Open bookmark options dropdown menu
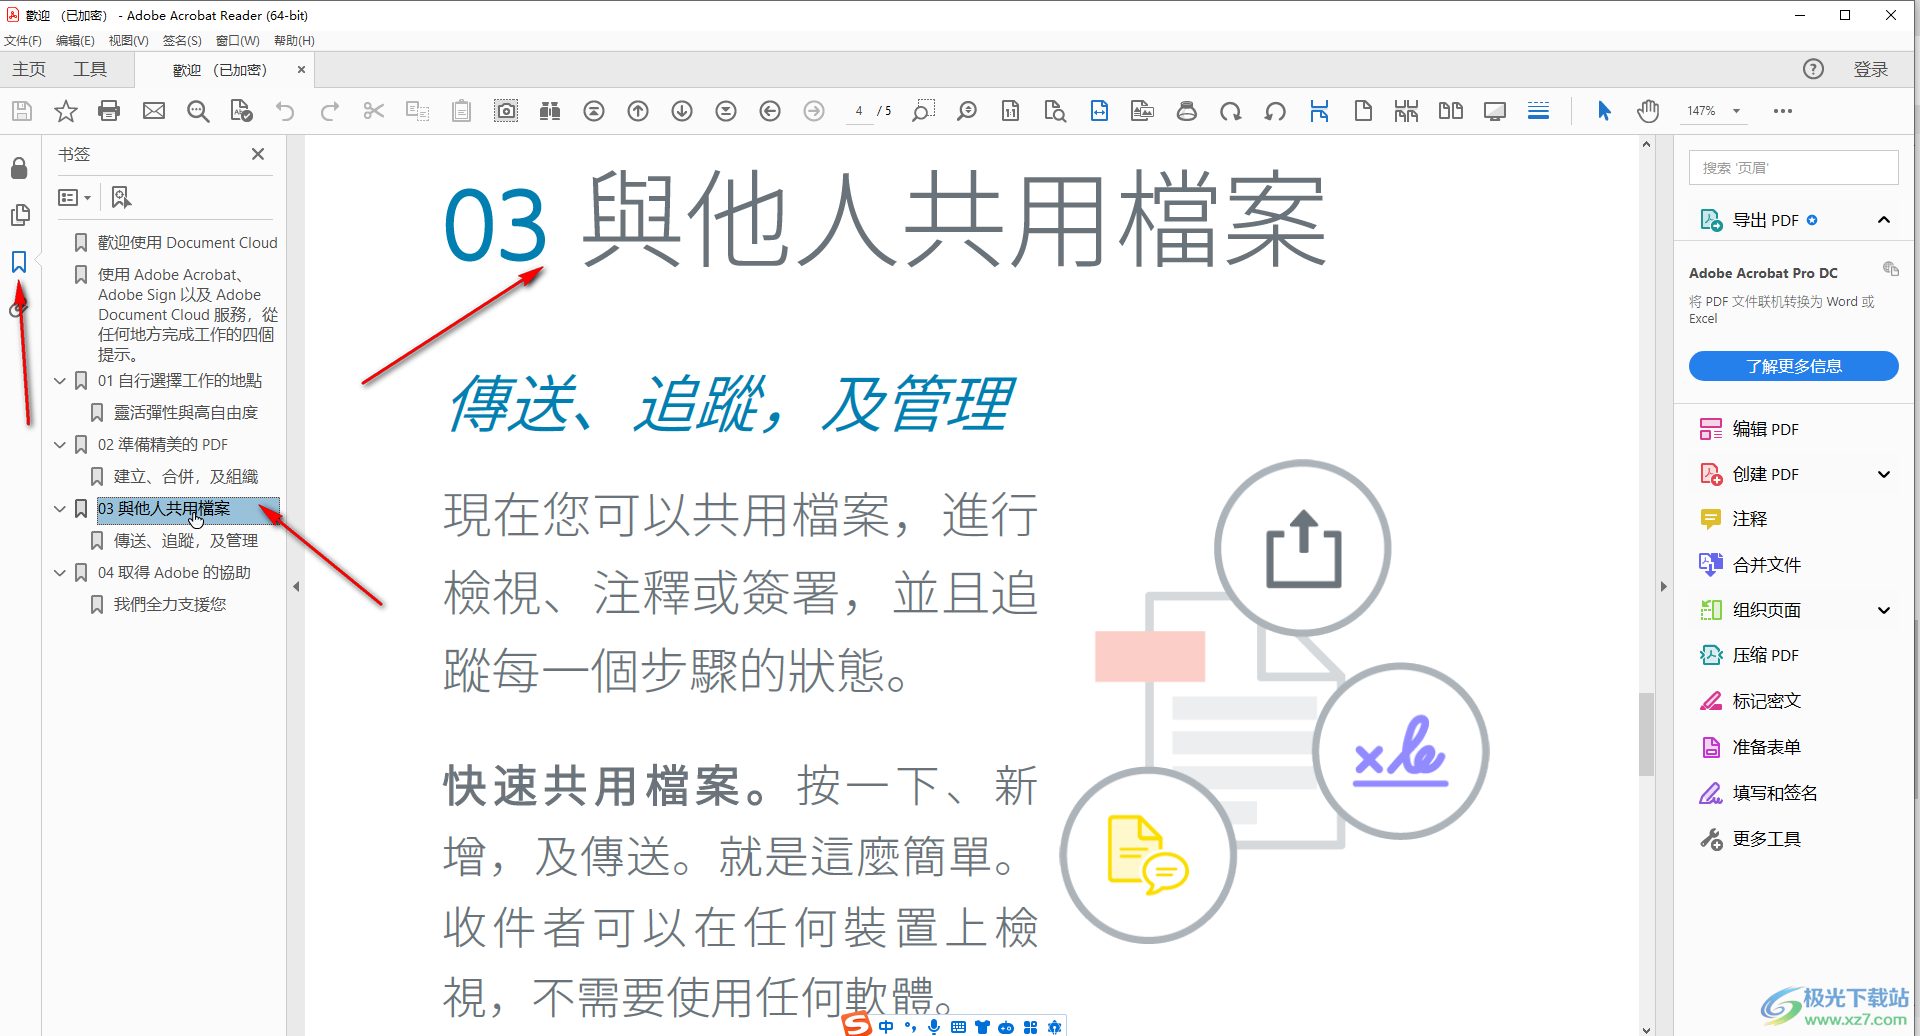 pos(74,197)
